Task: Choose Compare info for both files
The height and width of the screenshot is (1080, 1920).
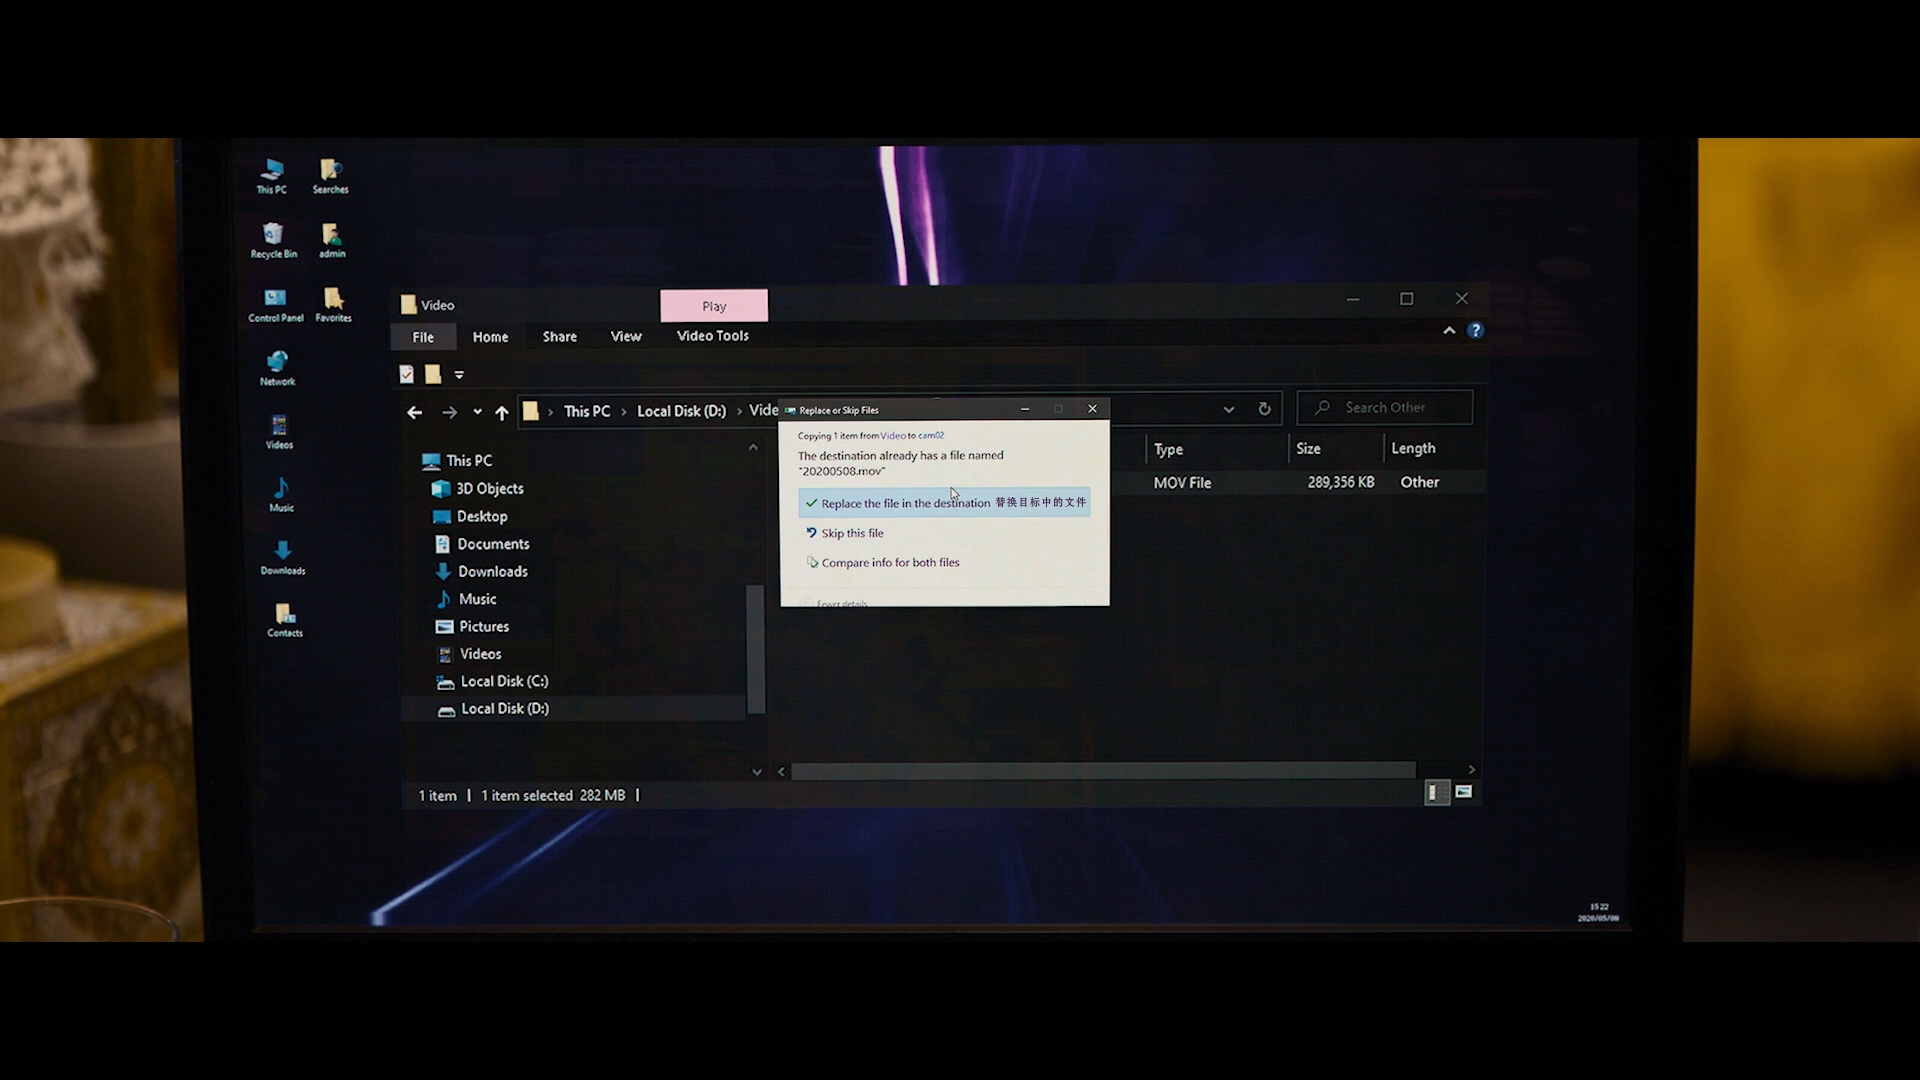Action: point(889,562)
